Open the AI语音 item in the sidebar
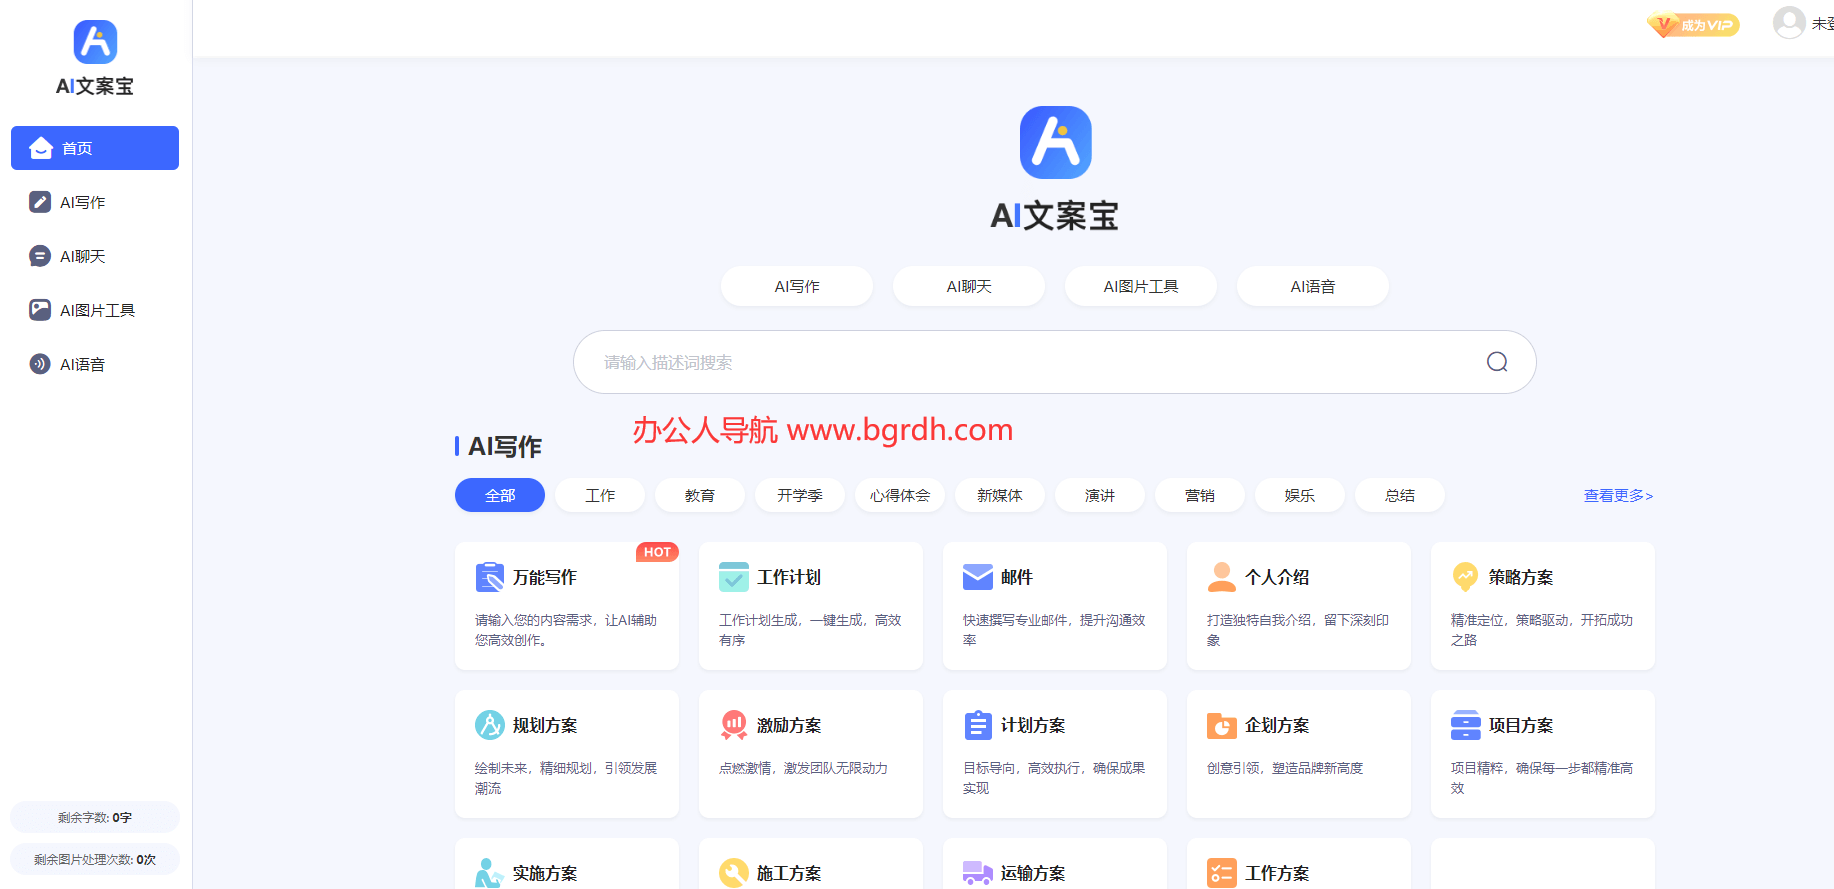The height and width of the screenshot is (889, 1834). pos(95,364)
